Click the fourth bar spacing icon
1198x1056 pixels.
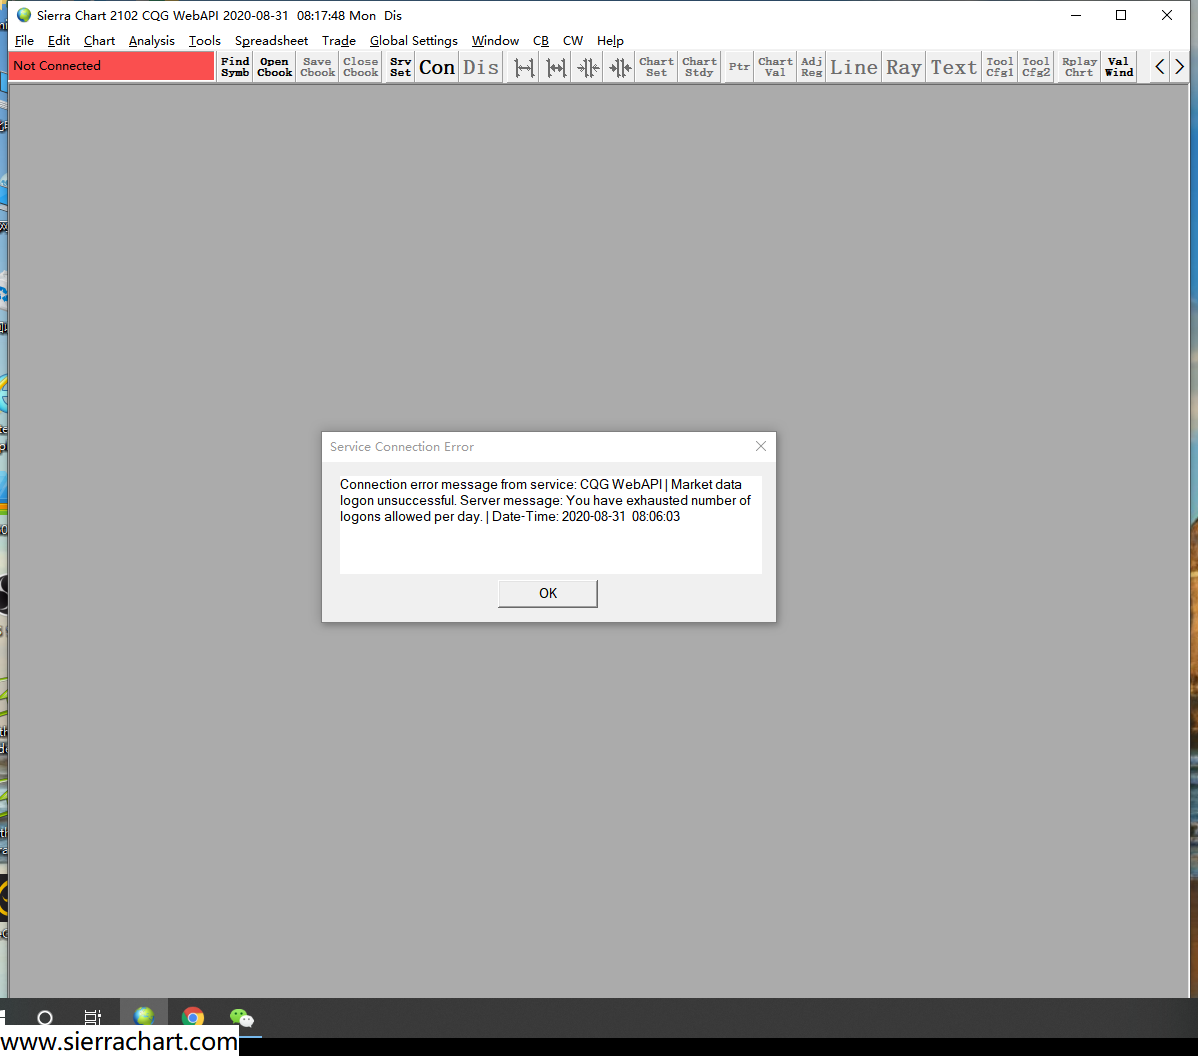coord(620,67)
